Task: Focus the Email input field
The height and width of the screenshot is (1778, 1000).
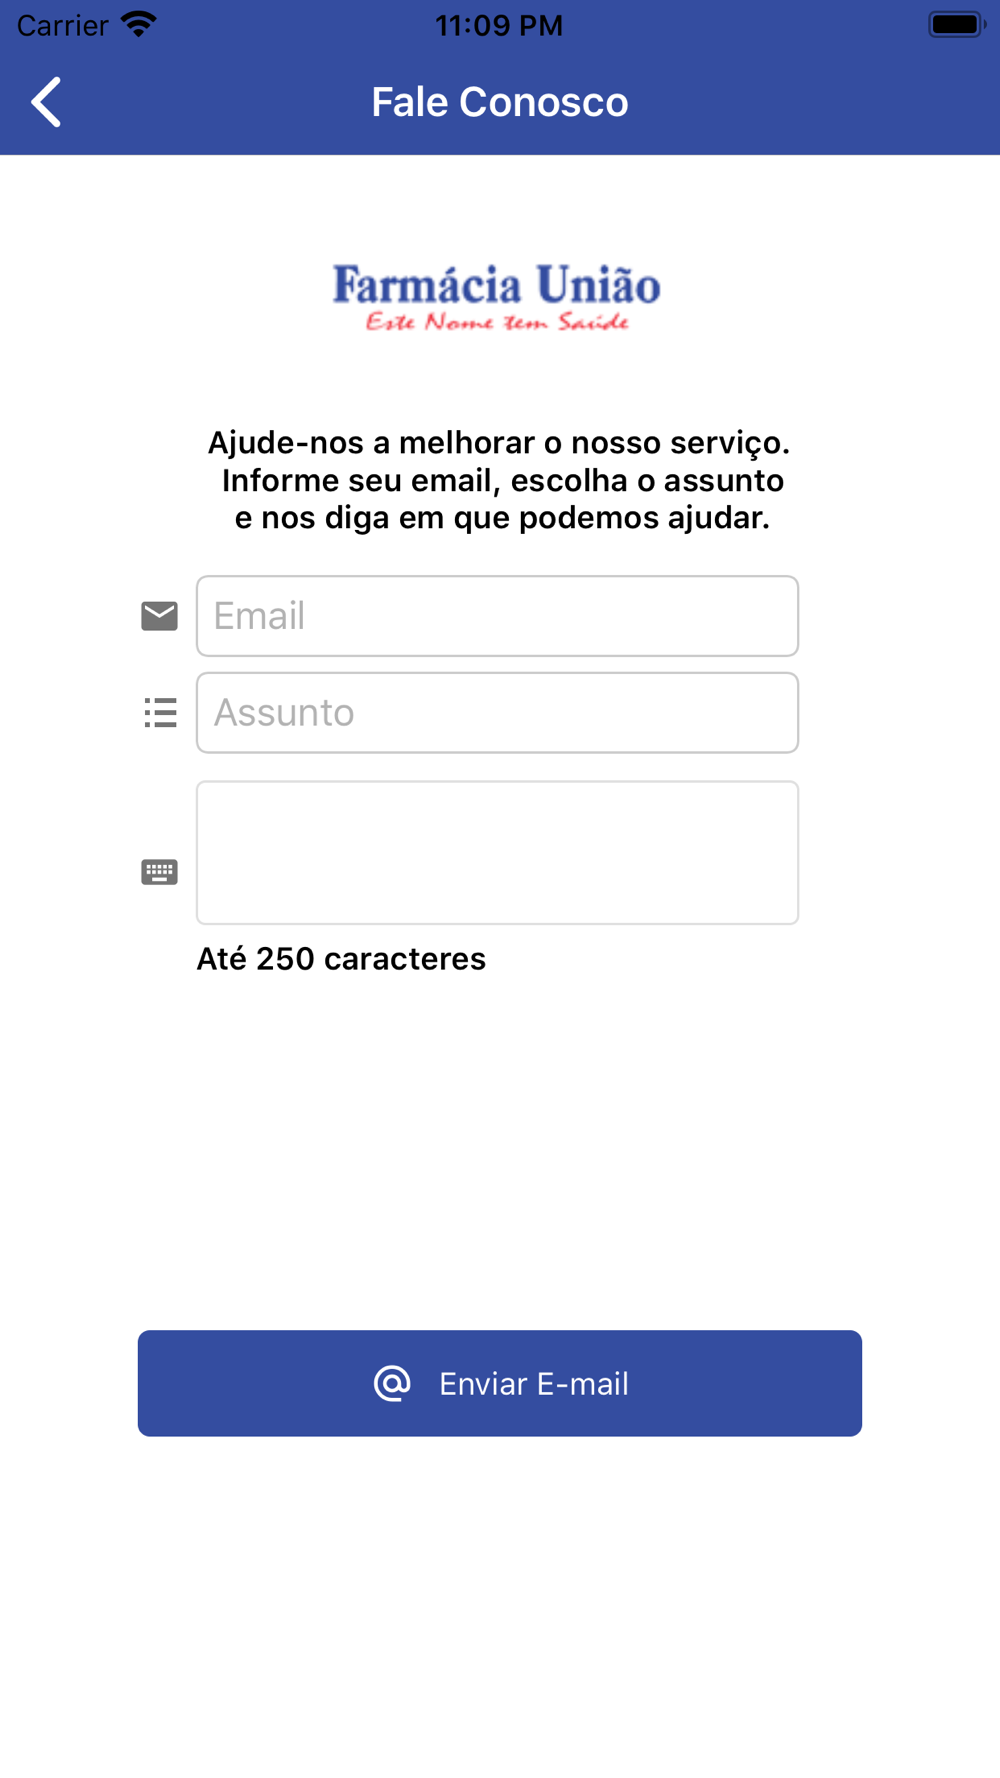Action: (497, 616)
